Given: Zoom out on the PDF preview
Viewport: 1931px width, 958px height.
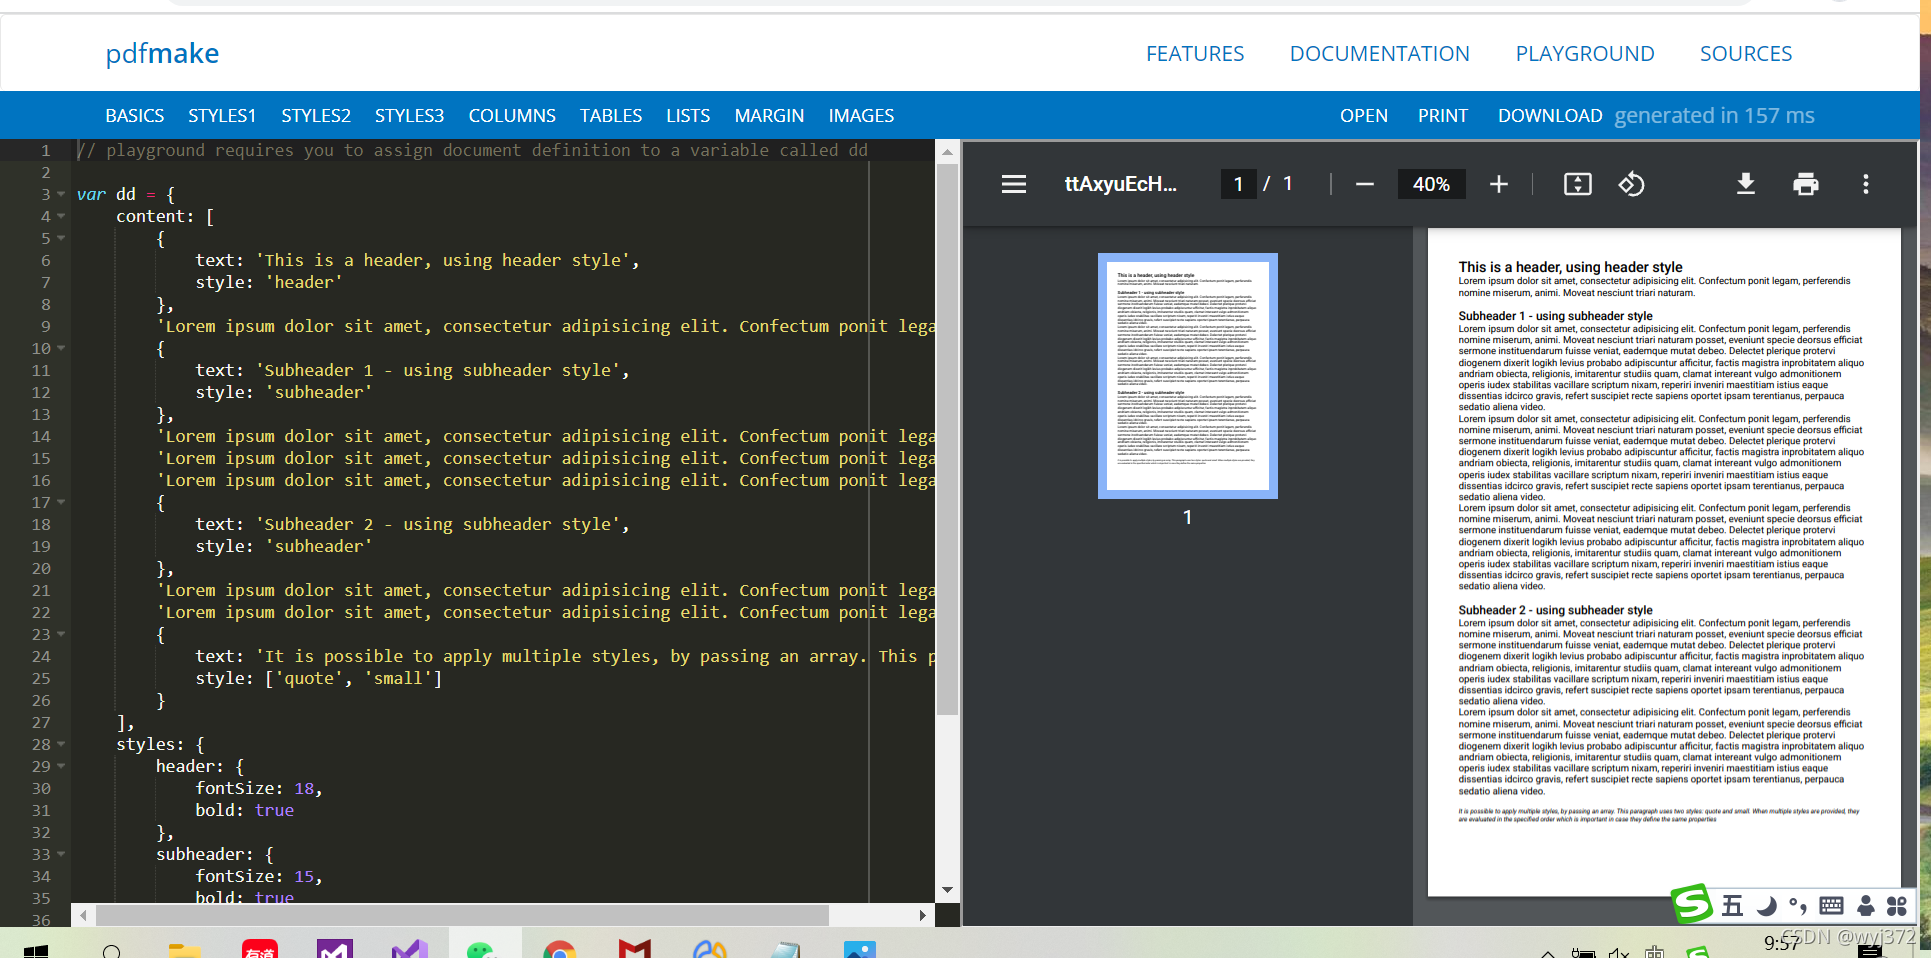Looking at the screenshot, I should point(1364,184).
